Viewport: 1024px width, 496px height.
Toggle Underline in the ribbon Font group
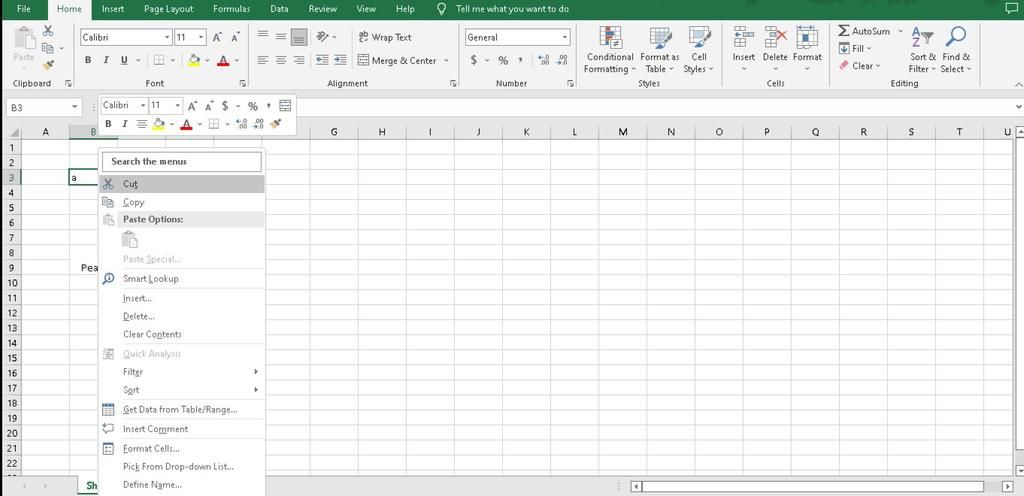[124, 60]
